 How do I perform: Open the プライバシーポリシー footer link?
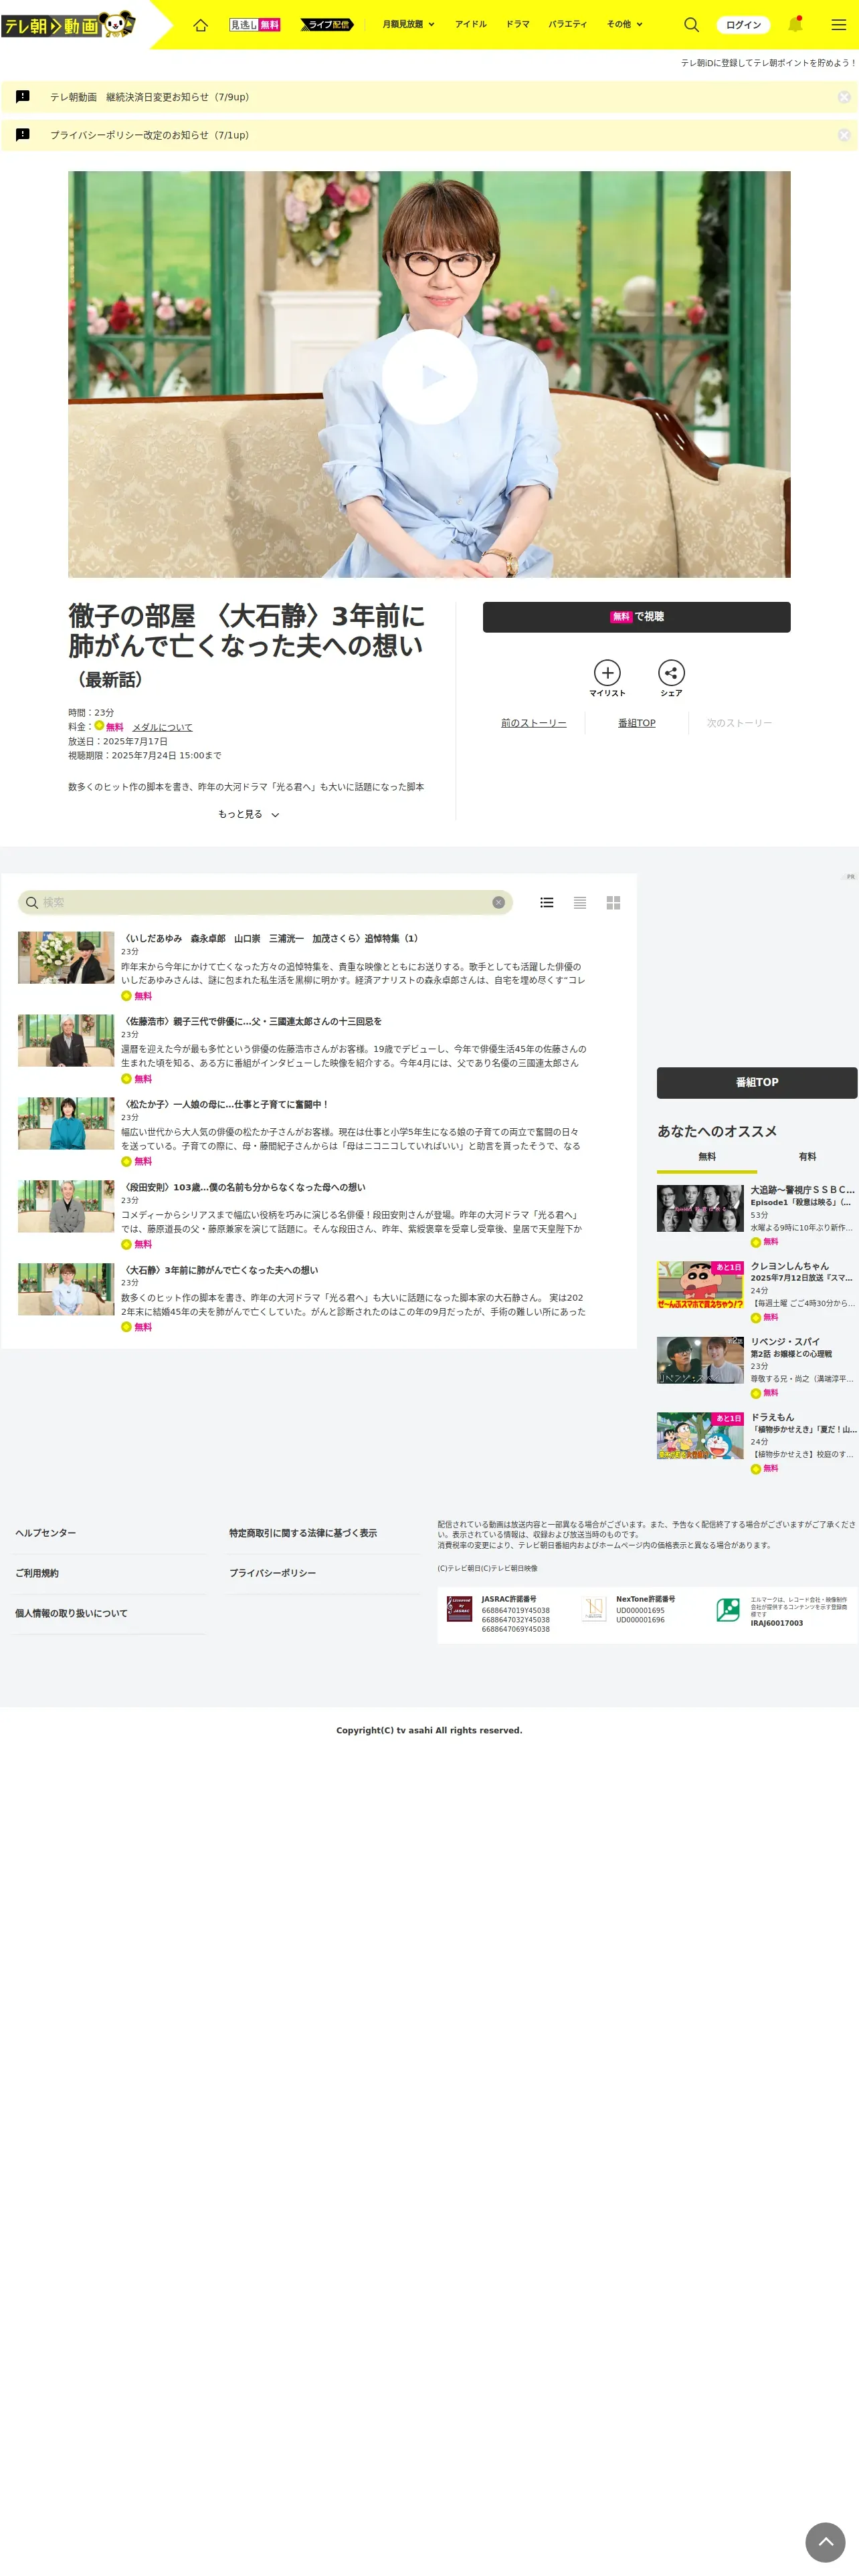[x=272, y=1573]
